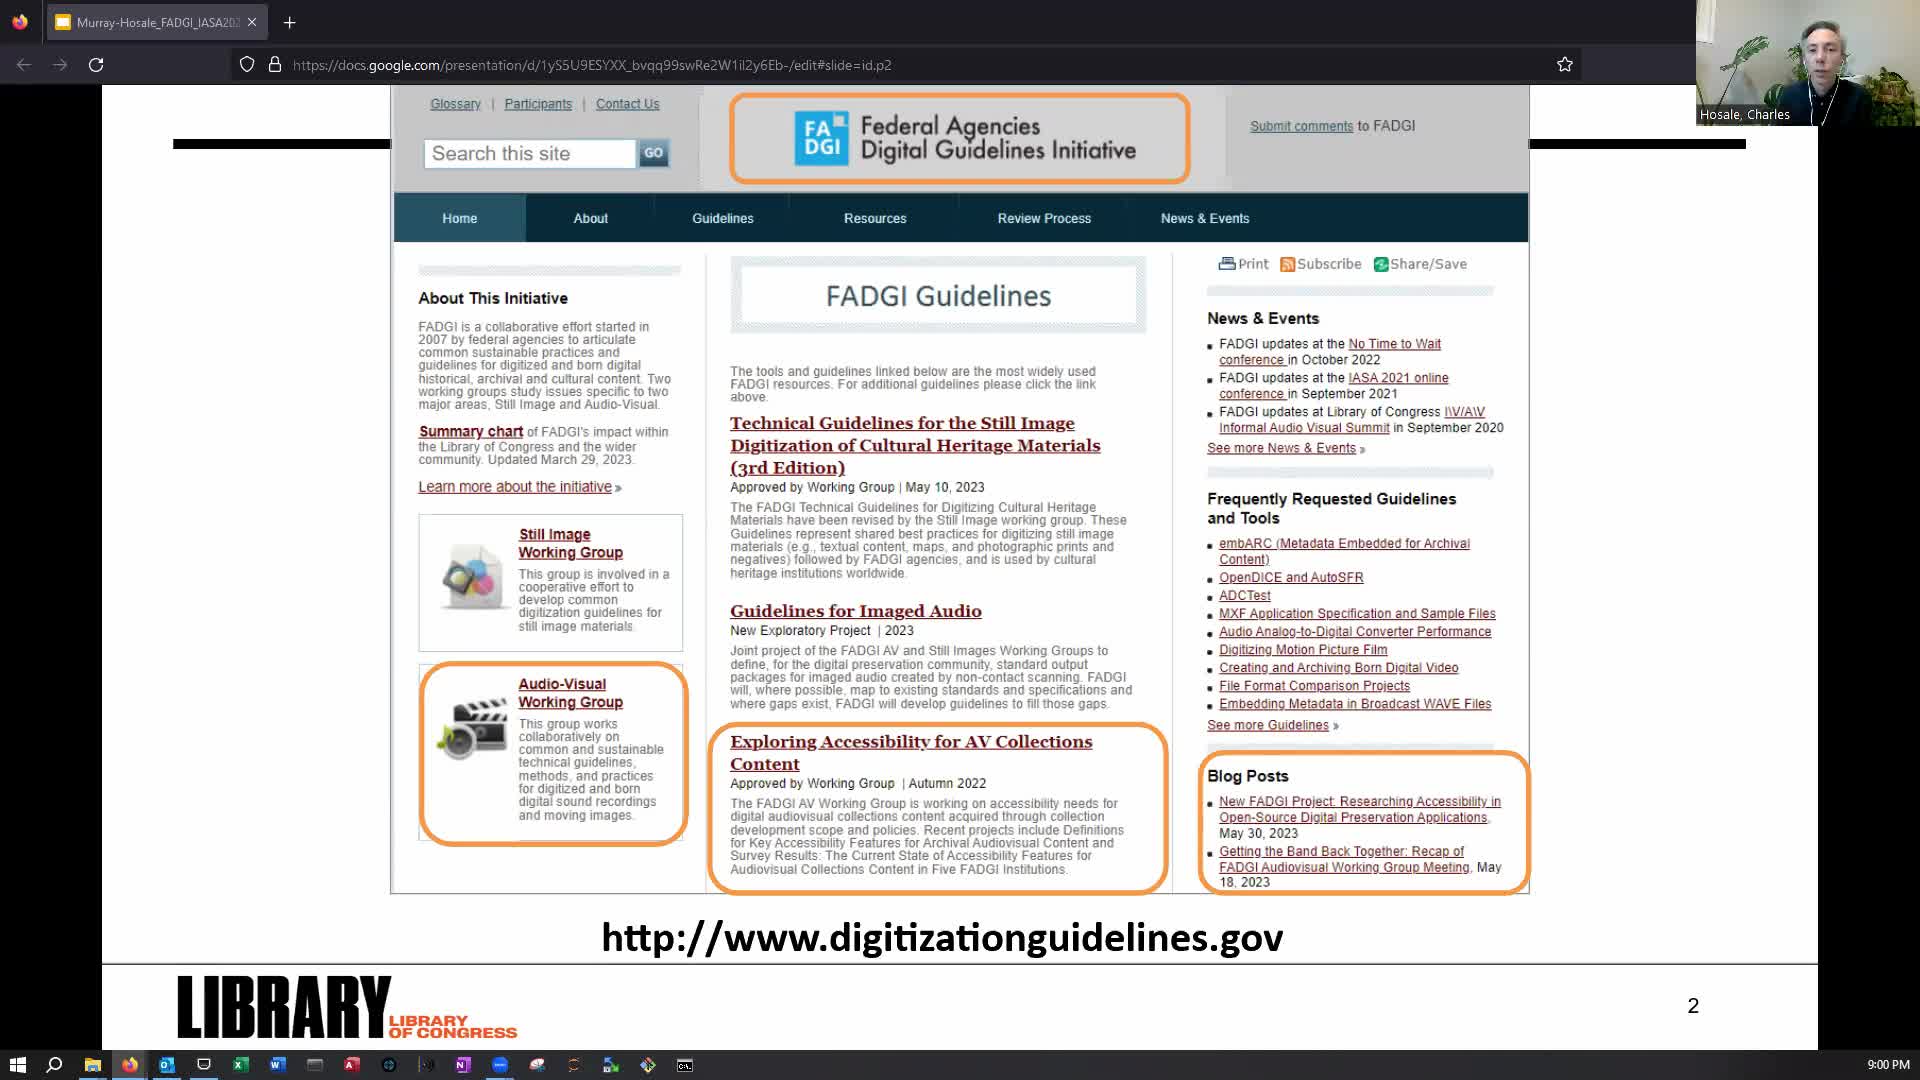
Task: Click the Subscribe RSS icon
Action: 1288,264
